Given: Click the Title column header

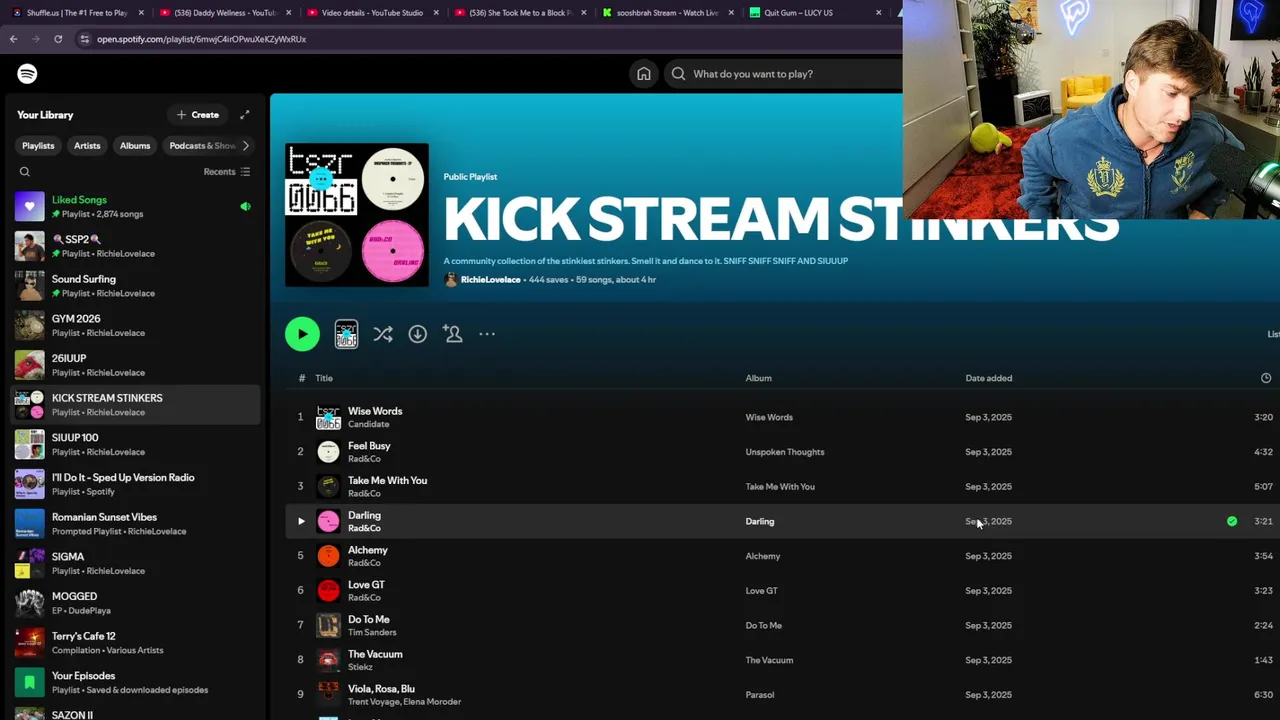Looking at the screenshot, I should pyautogui.click(x=324, y=378).
